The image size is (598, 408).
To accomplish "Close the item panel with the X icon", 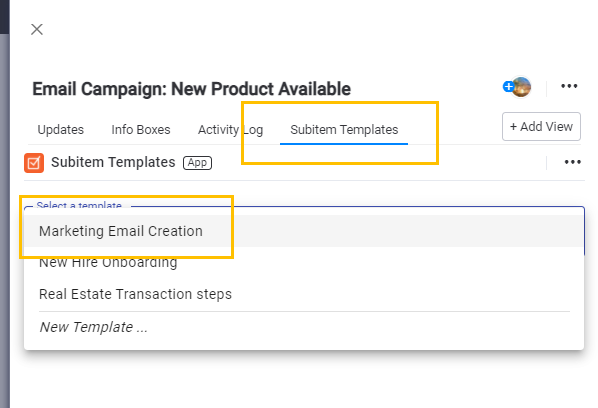I will click(37, 29).
